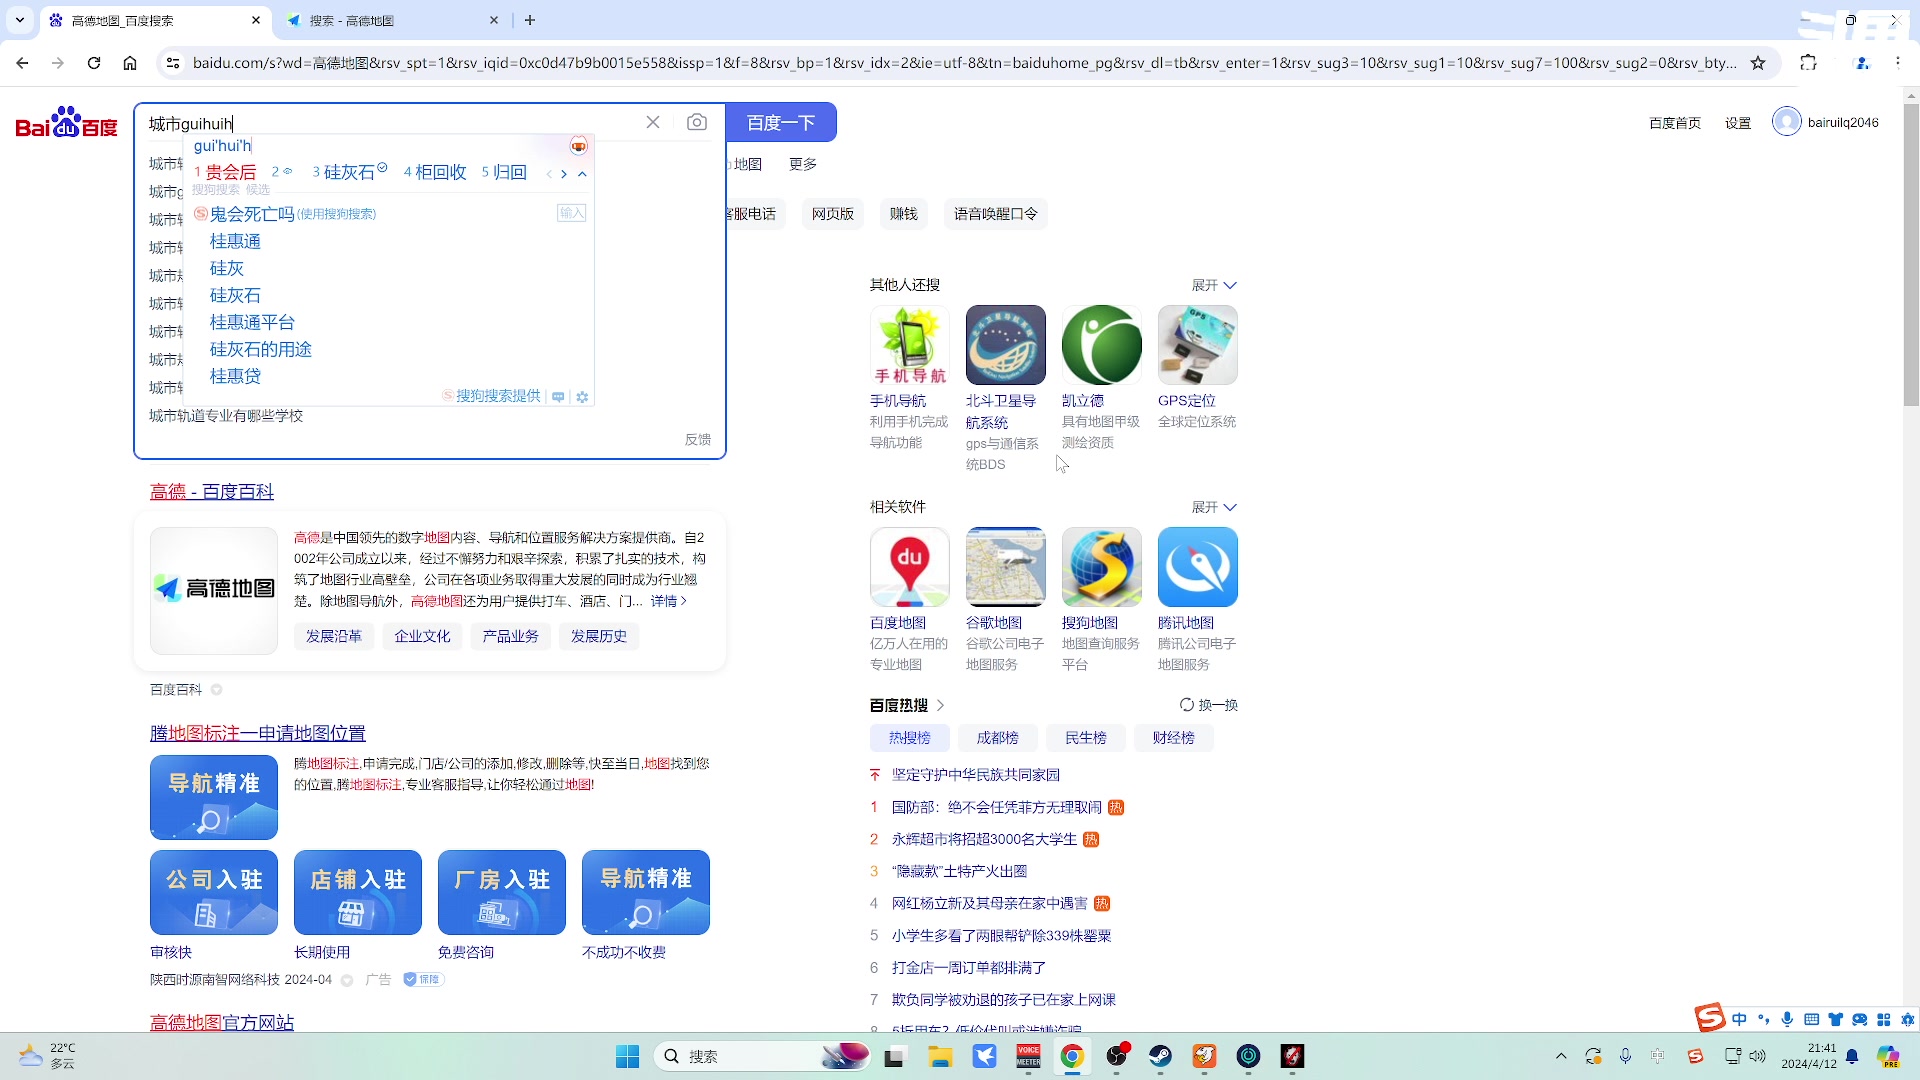Select Sogou suggestion 桂惠贷

(x=235, y=376)
